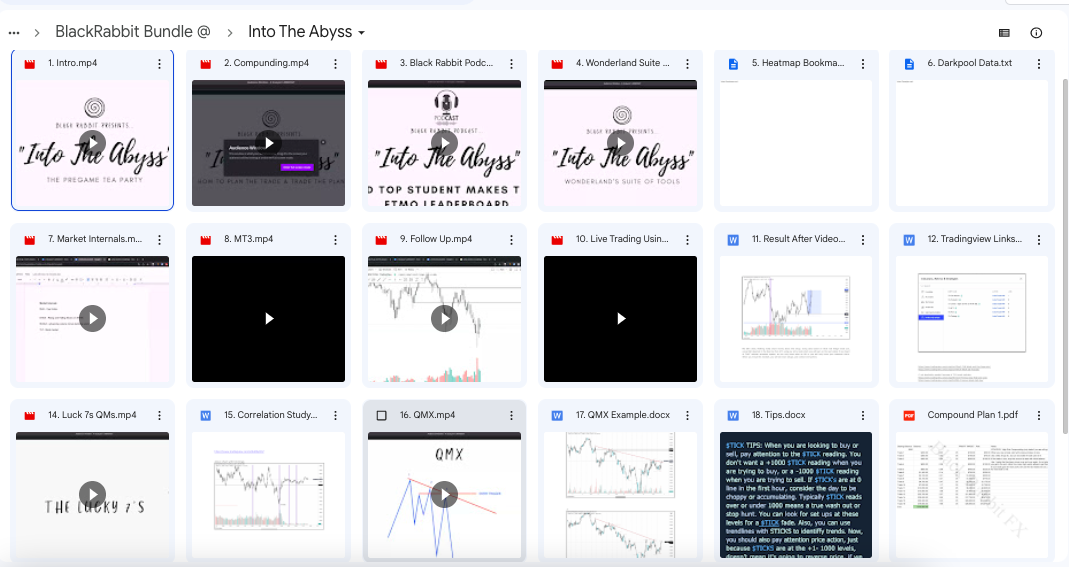Show hidden folders via breadcrumb ellipsis
Viewport: 1069px width, 567px height.
[x=14, y=33]
